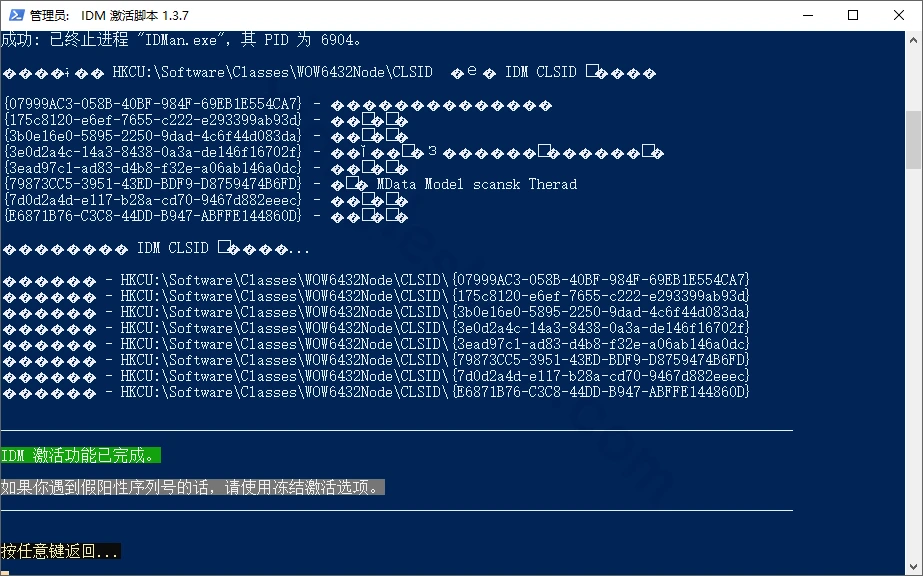This screenshot has width=923, height=576.
Task: Click the GUID {3e0d2a4c-14a3-8438-0a3a-de146f16702f} in the first list
Action: 153,152
